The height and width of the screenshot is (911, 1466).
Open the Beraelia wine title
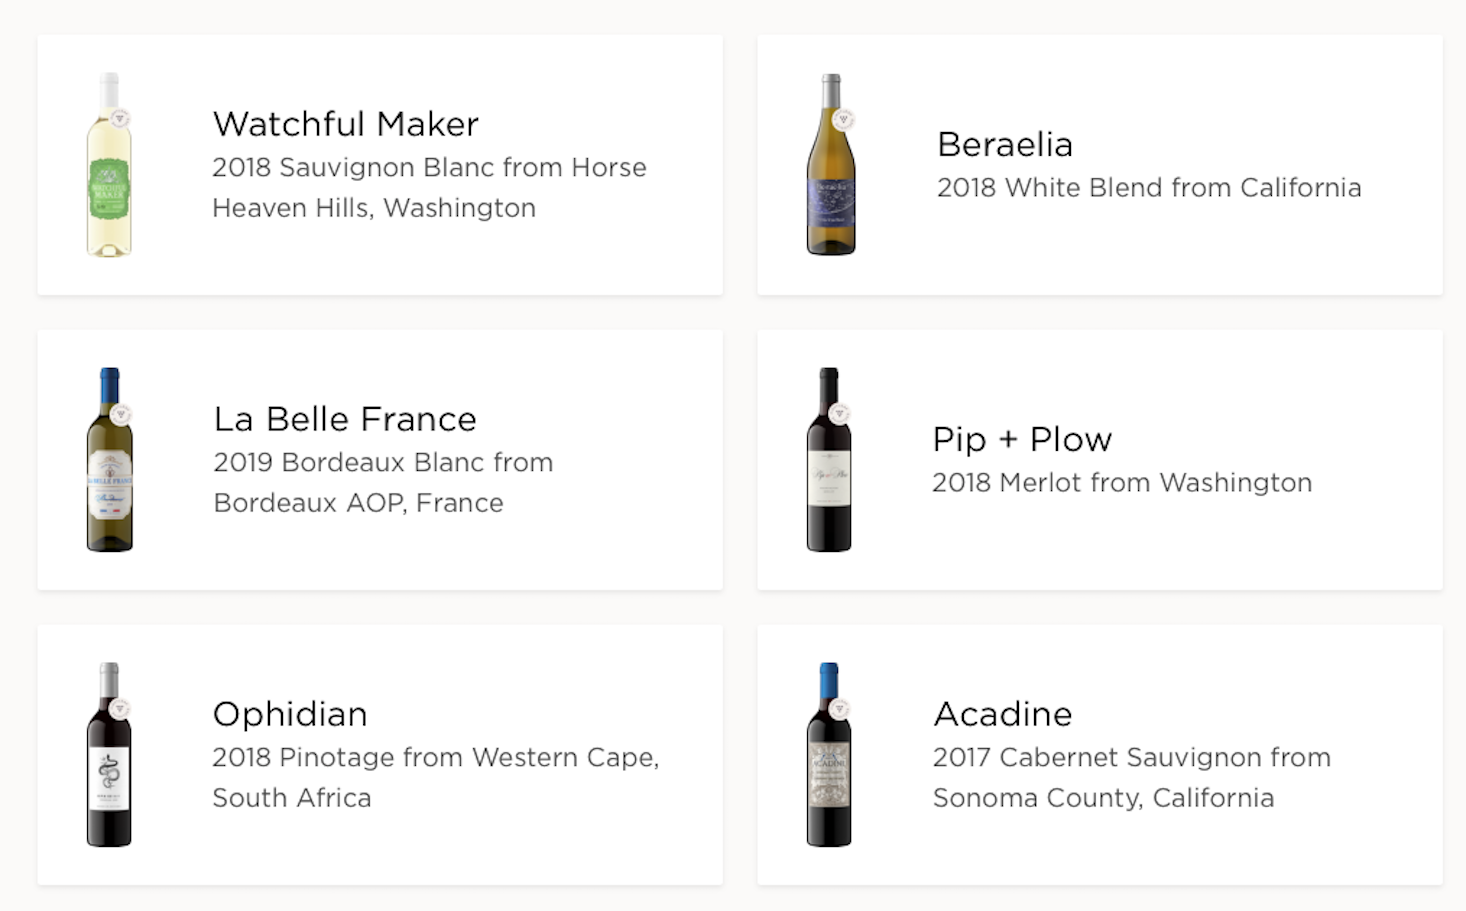(1005, 144)
